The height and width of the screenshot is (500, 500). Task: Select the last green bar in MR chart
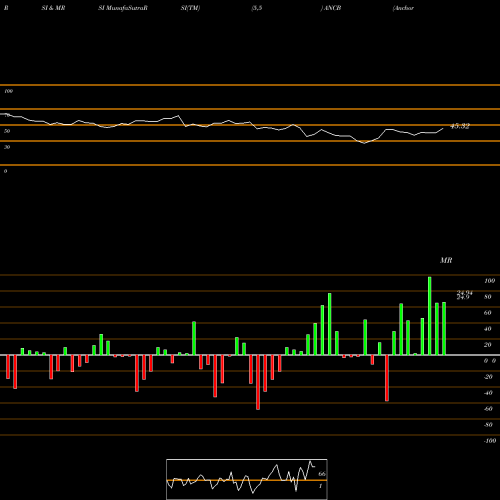click(x=444, y=329)
